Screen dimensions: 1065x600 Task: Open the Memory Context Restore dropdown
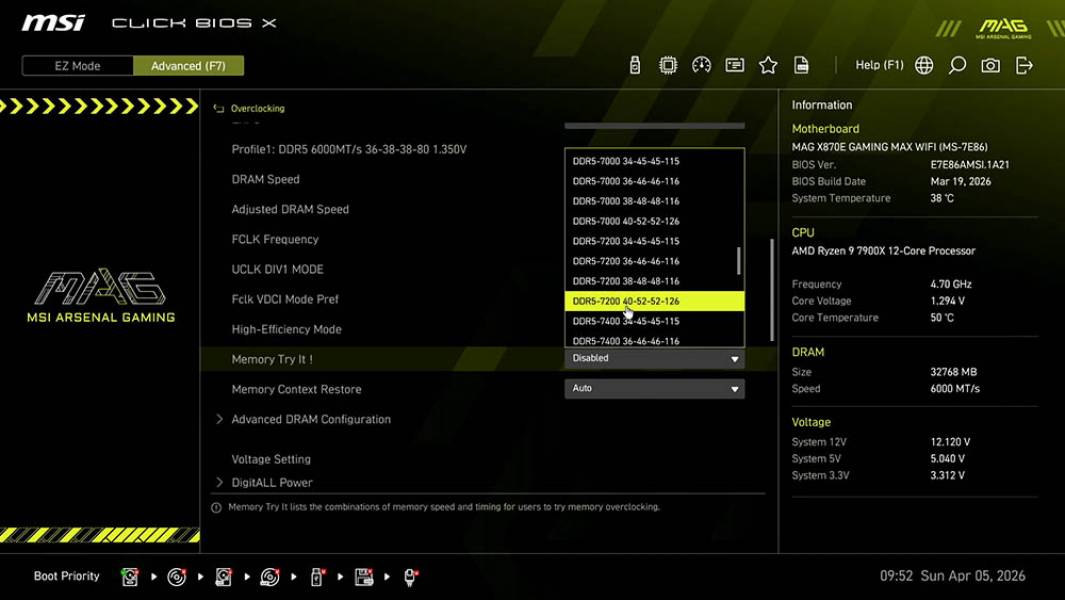click(x=654, y=388)
